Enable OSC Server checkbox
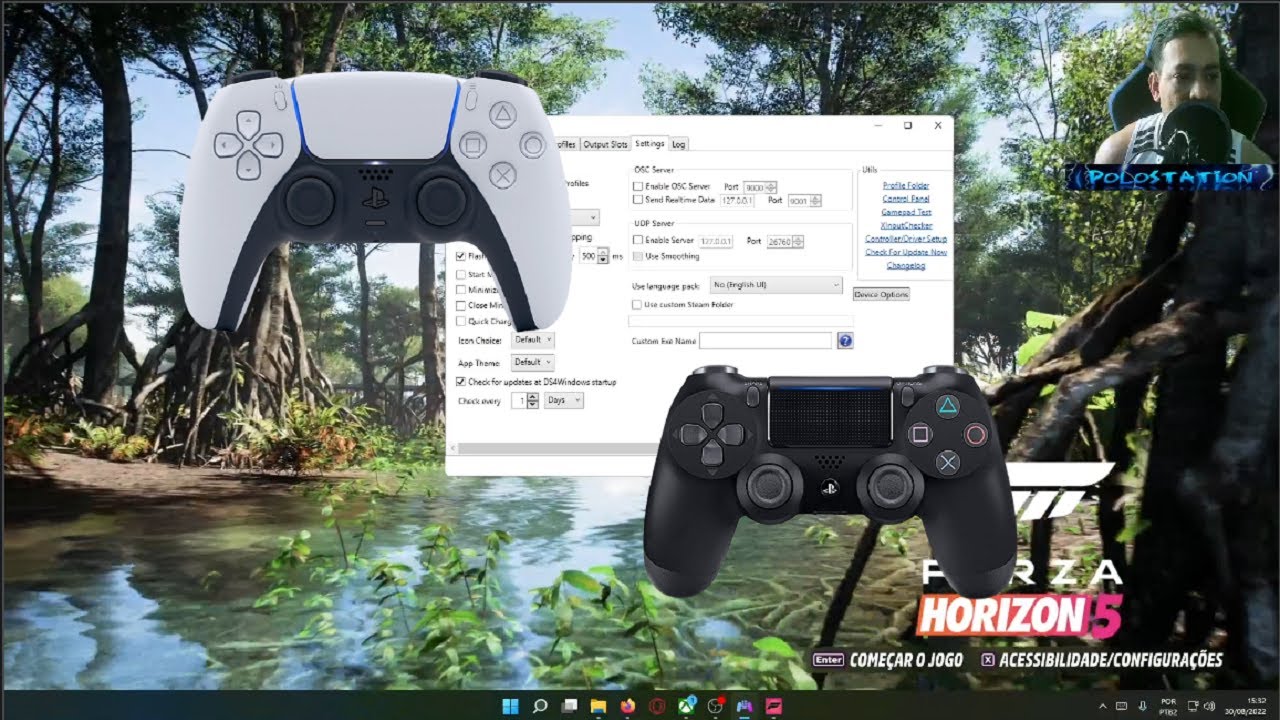Viewport: 1280px width, 720px height. 638,187
